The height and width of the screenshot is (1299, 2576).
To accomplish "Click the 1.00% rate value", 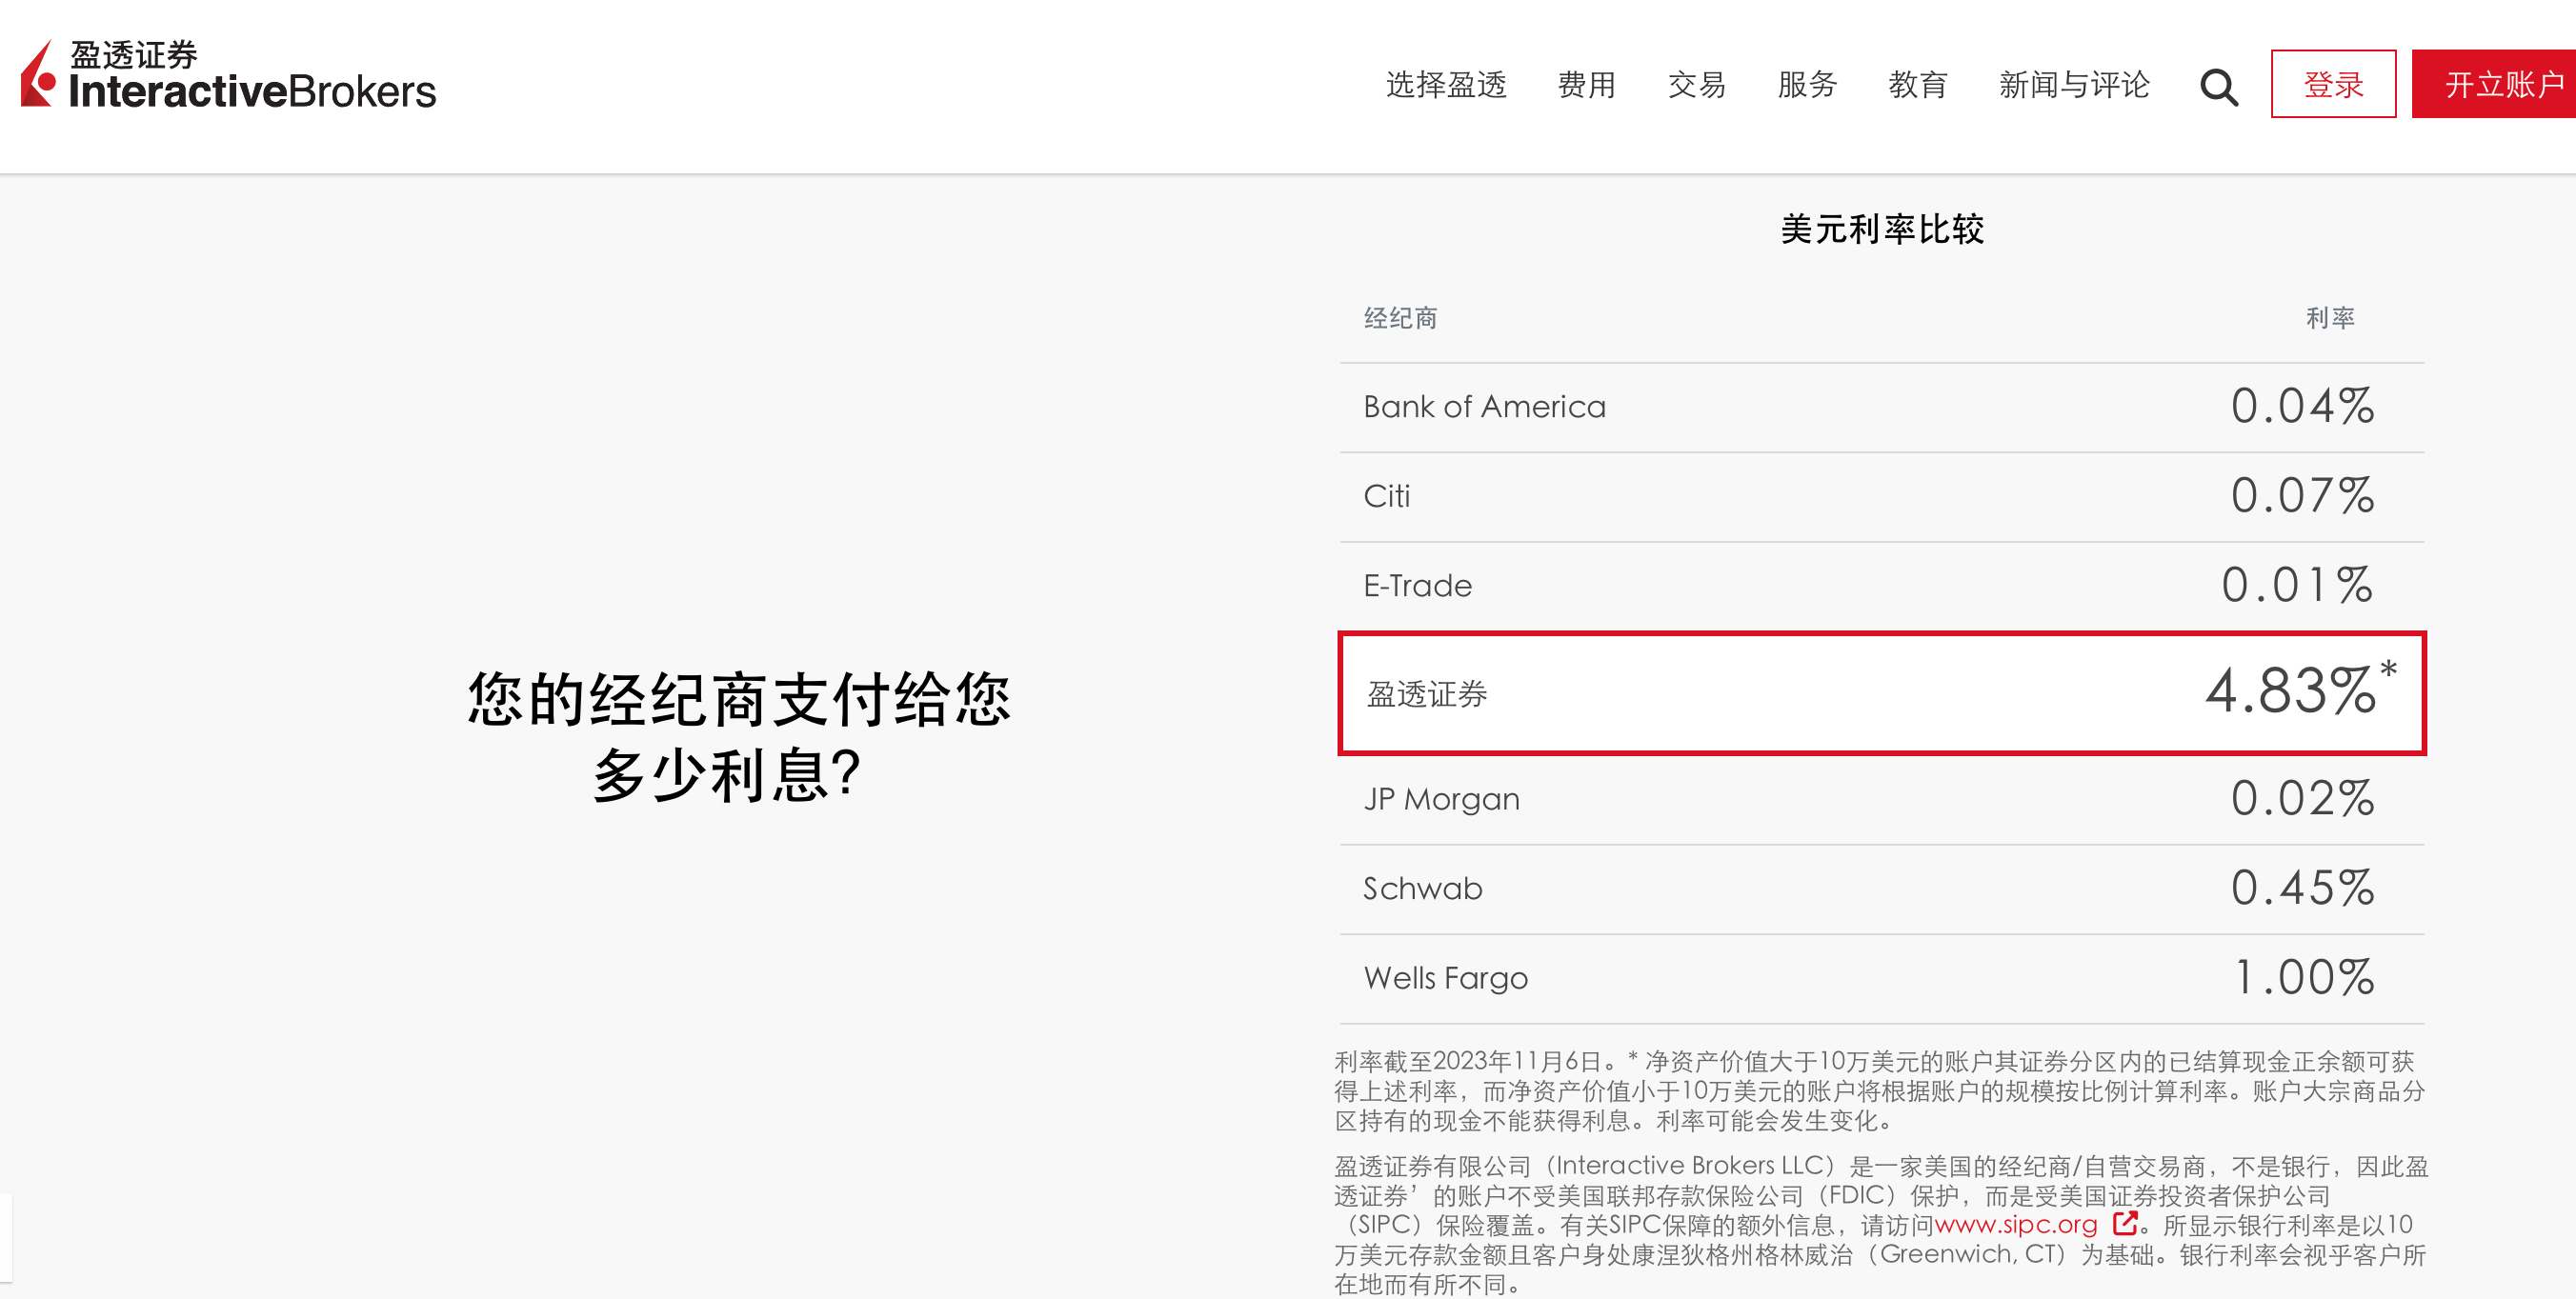I will (2304, 977).
